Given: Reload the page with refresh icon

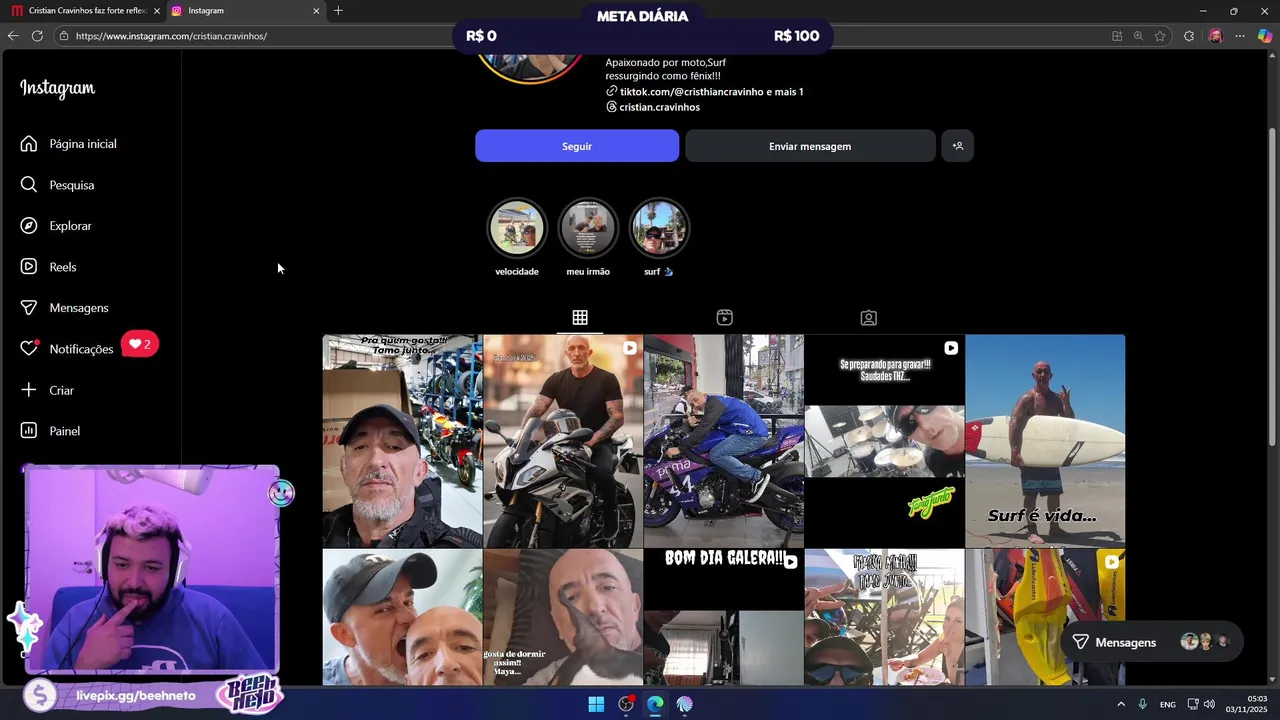Looking at the screenshot, I should pyautogui.click(x=37, y=36).
